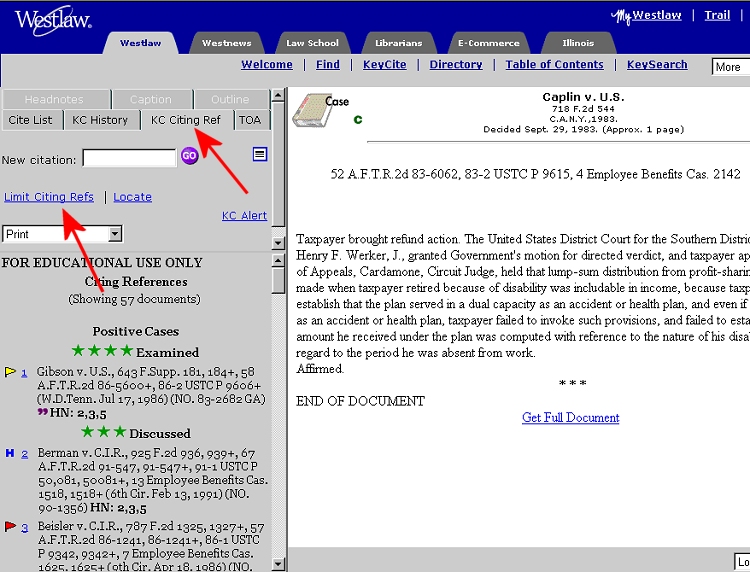Click three green stars Discussed rating
750x572 pixels.
coord(103,432)
